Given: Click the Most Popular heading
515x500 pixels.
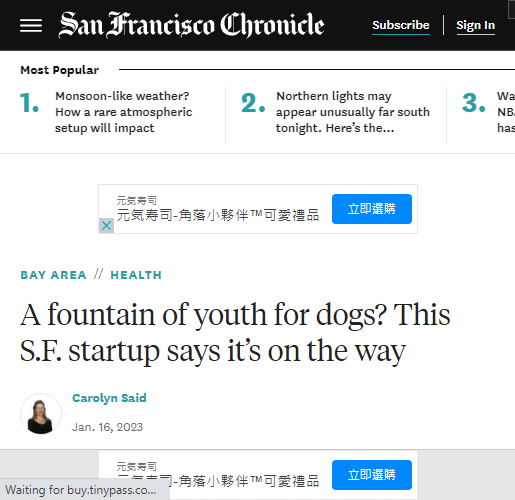Looking at the screenshot, I should click(x=60, y=70).
